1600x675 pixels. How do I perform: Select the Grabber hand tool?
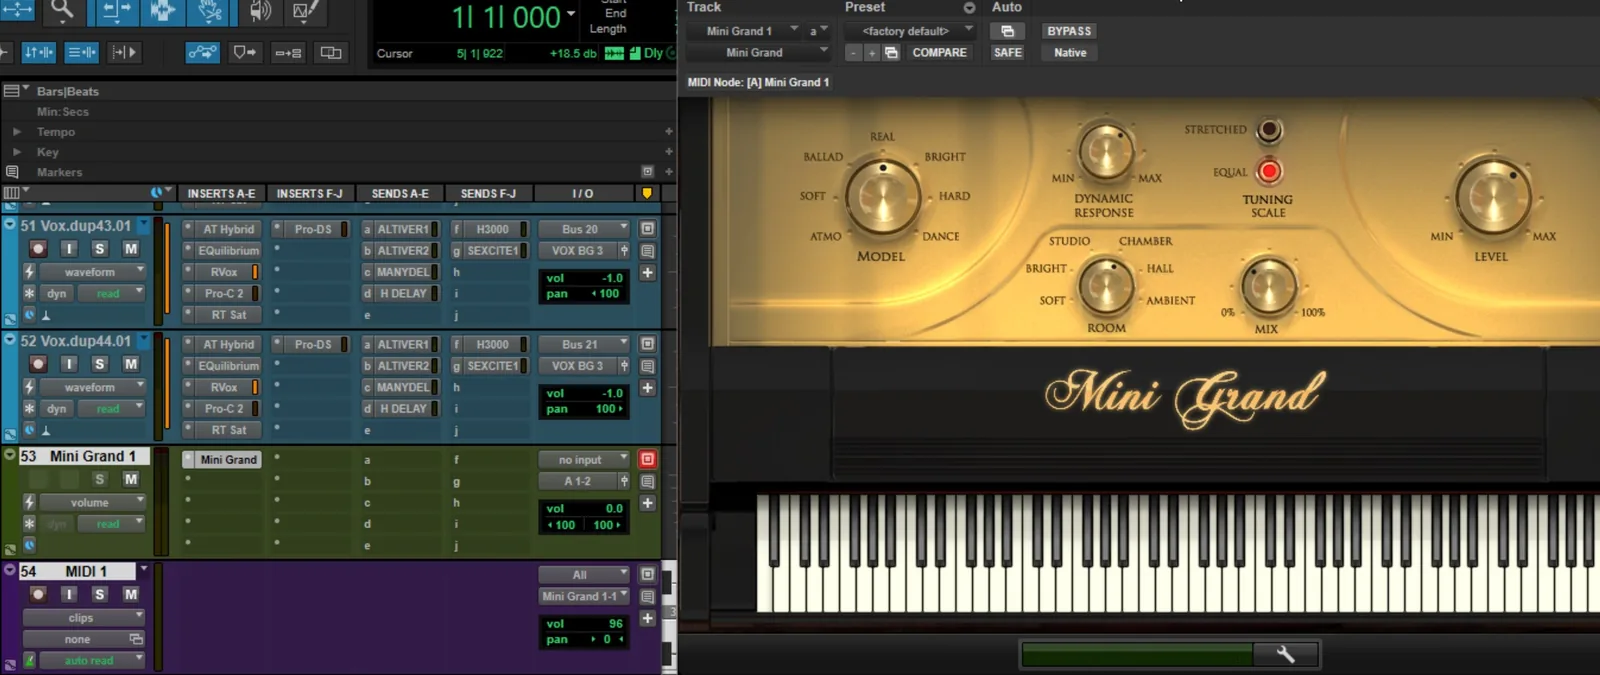point(209,11)
